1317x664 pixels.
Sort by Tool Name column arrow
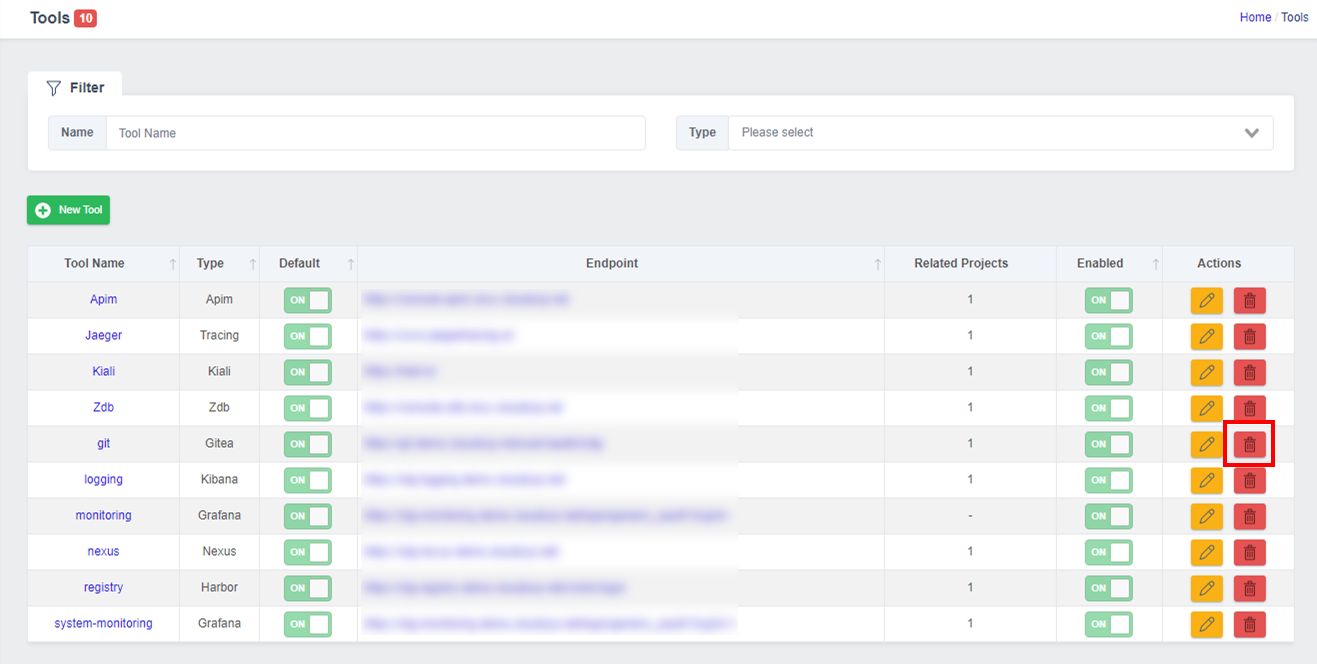tap(173, 264)
